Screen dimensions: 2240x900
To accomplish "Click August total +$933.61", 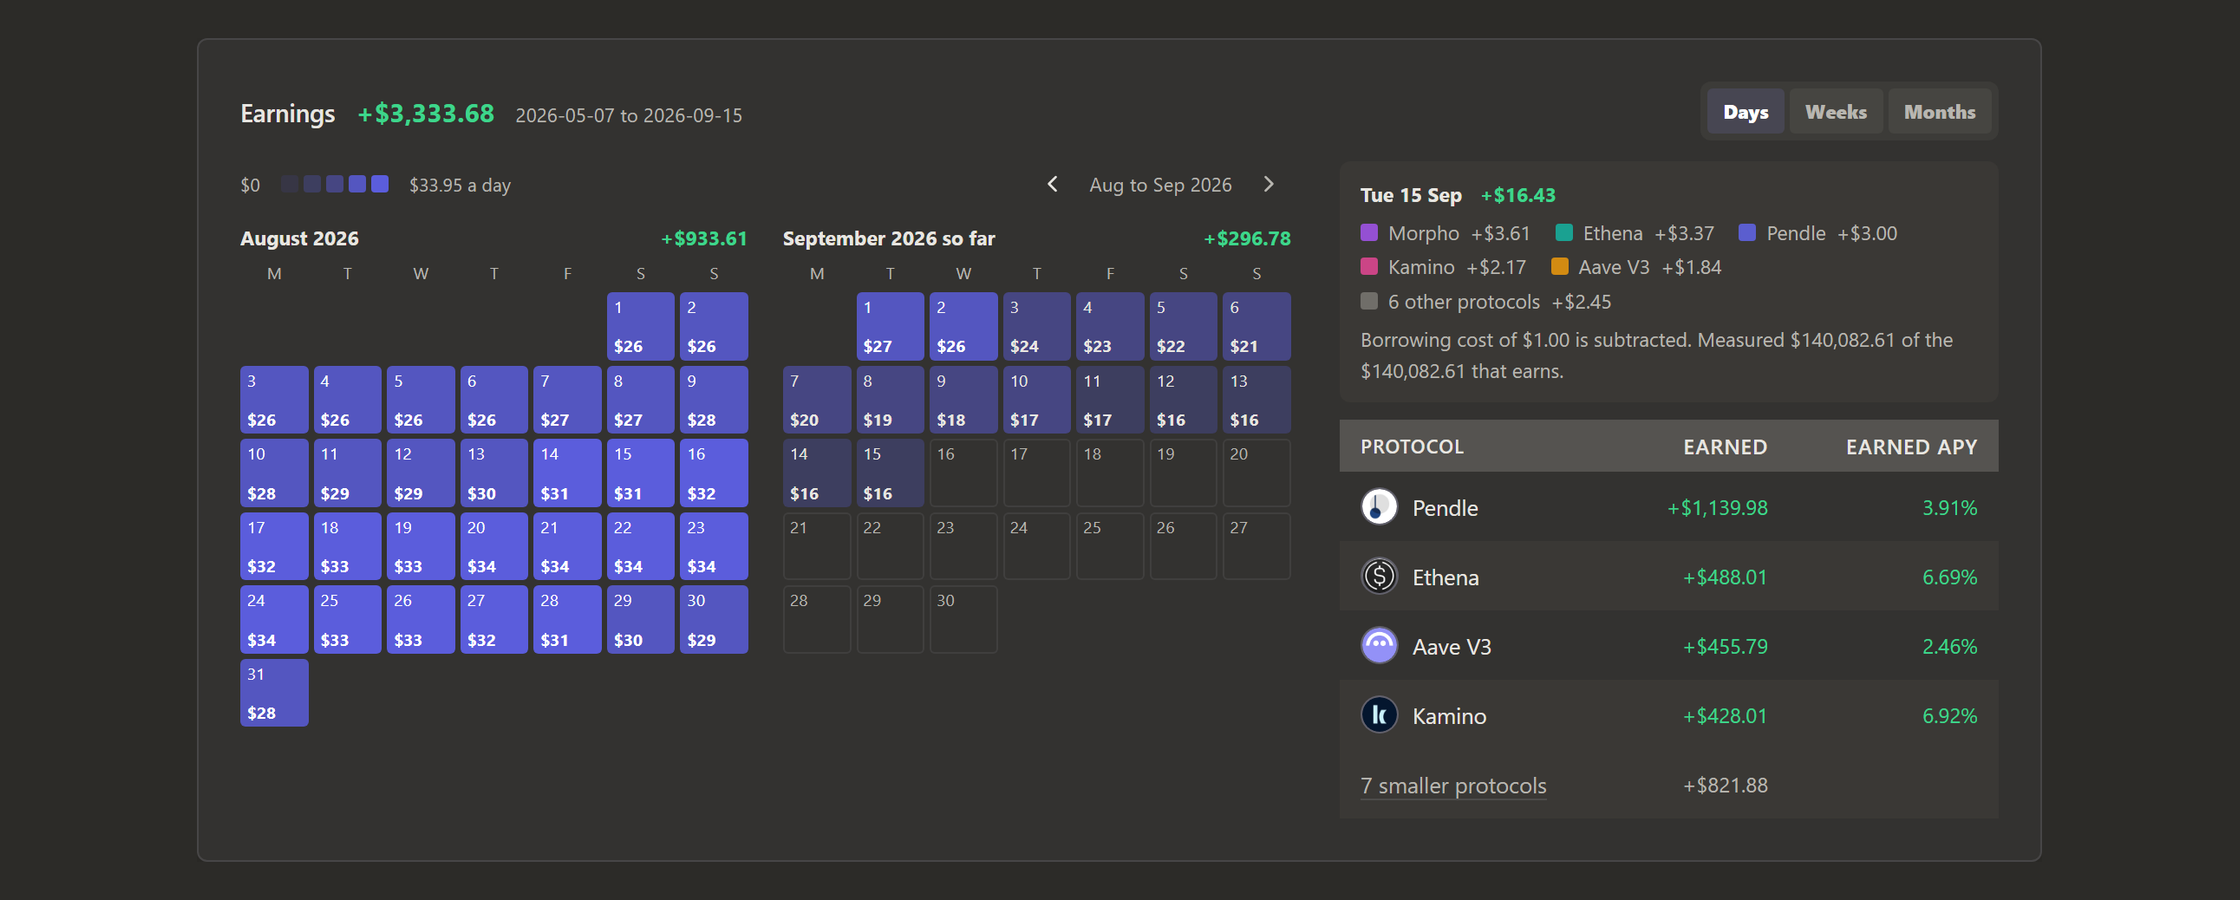I will (x=704, y=238).
